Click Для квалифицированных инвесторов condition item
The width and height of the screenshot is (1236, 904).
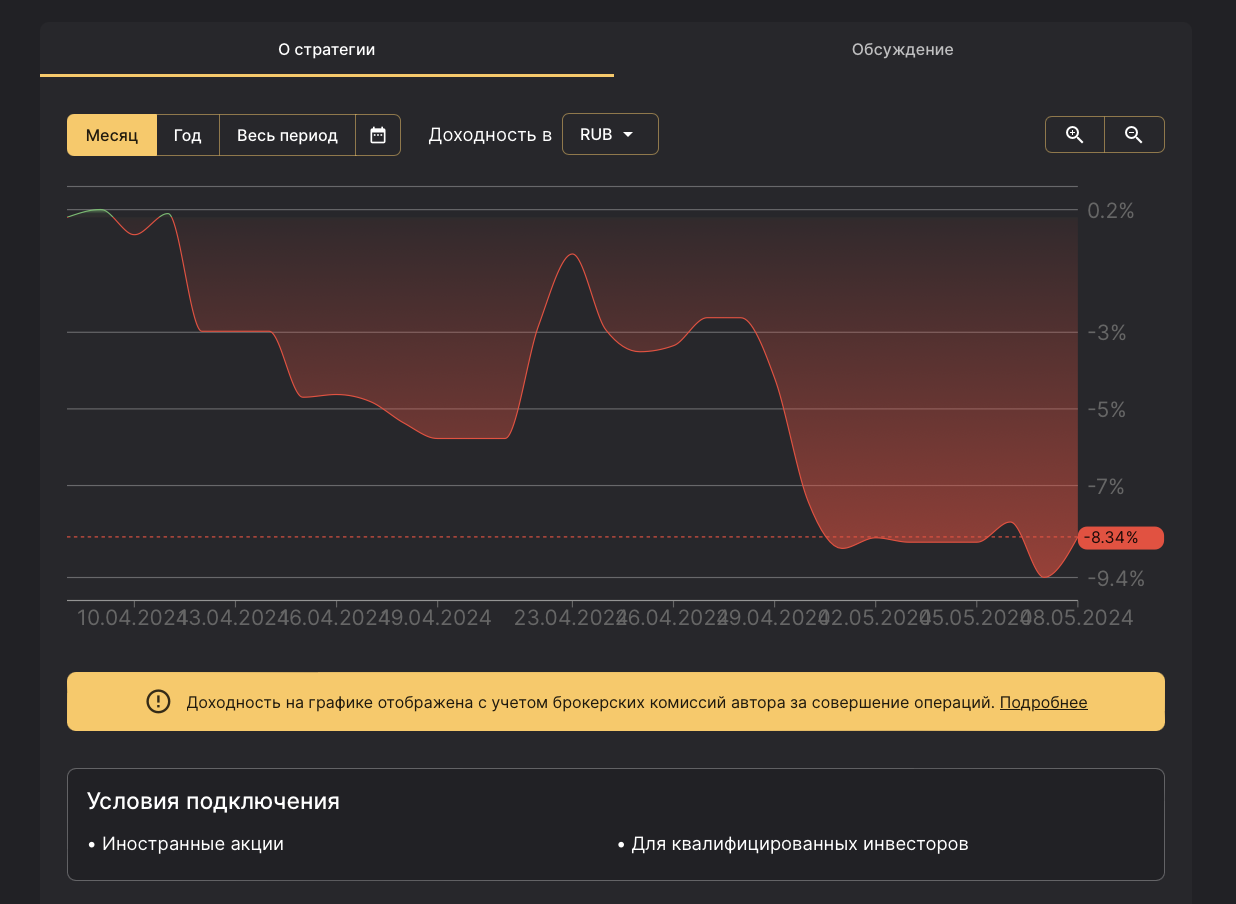click(799, 844)
